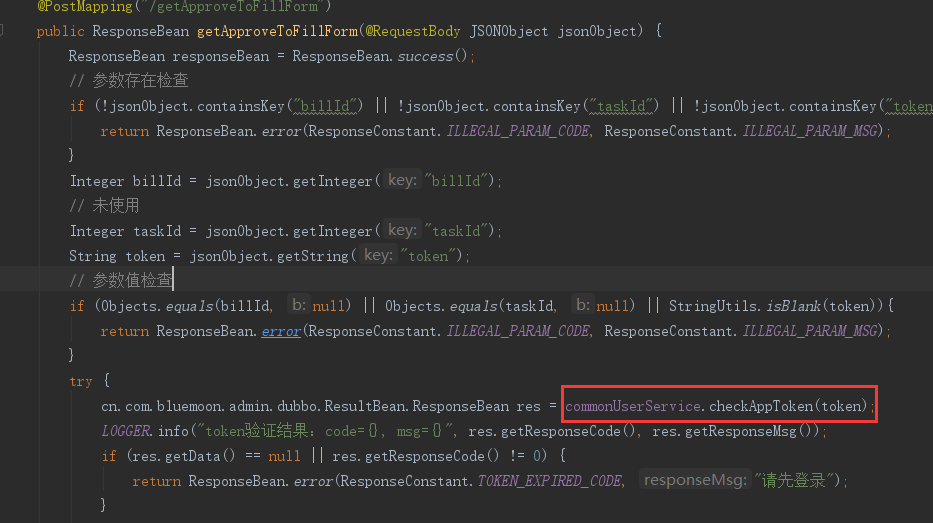Click the underlined error method link
The image size is (933, 523).
point(280,331)
